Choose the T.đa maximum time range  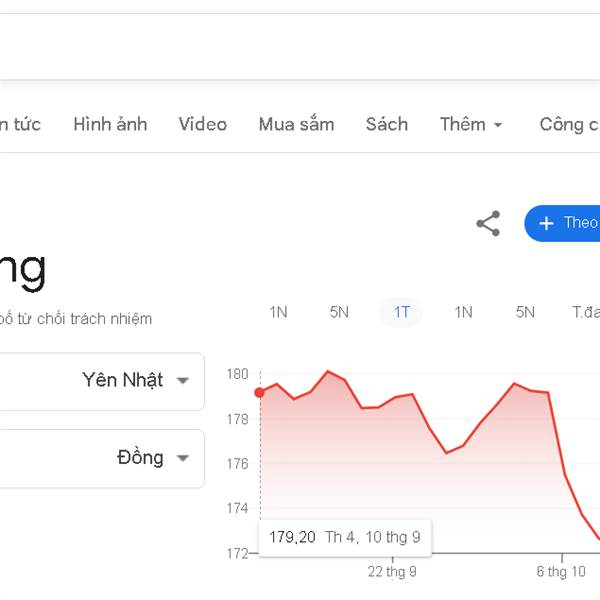click(585, 312)
